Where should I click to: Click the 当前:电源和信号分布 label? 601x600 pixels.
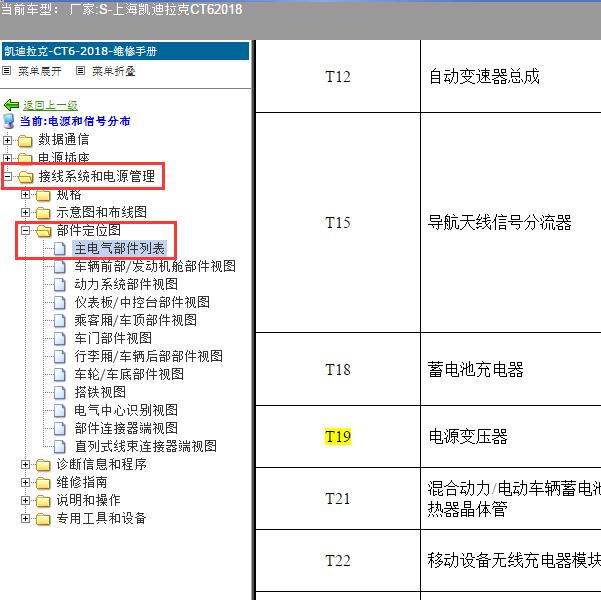(x=75, y=121)
